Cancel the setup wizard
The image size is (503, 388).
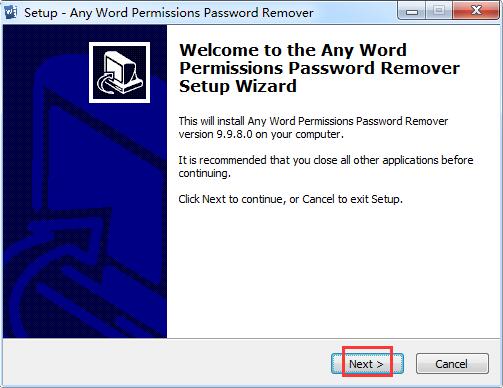(x=452, y=364)
